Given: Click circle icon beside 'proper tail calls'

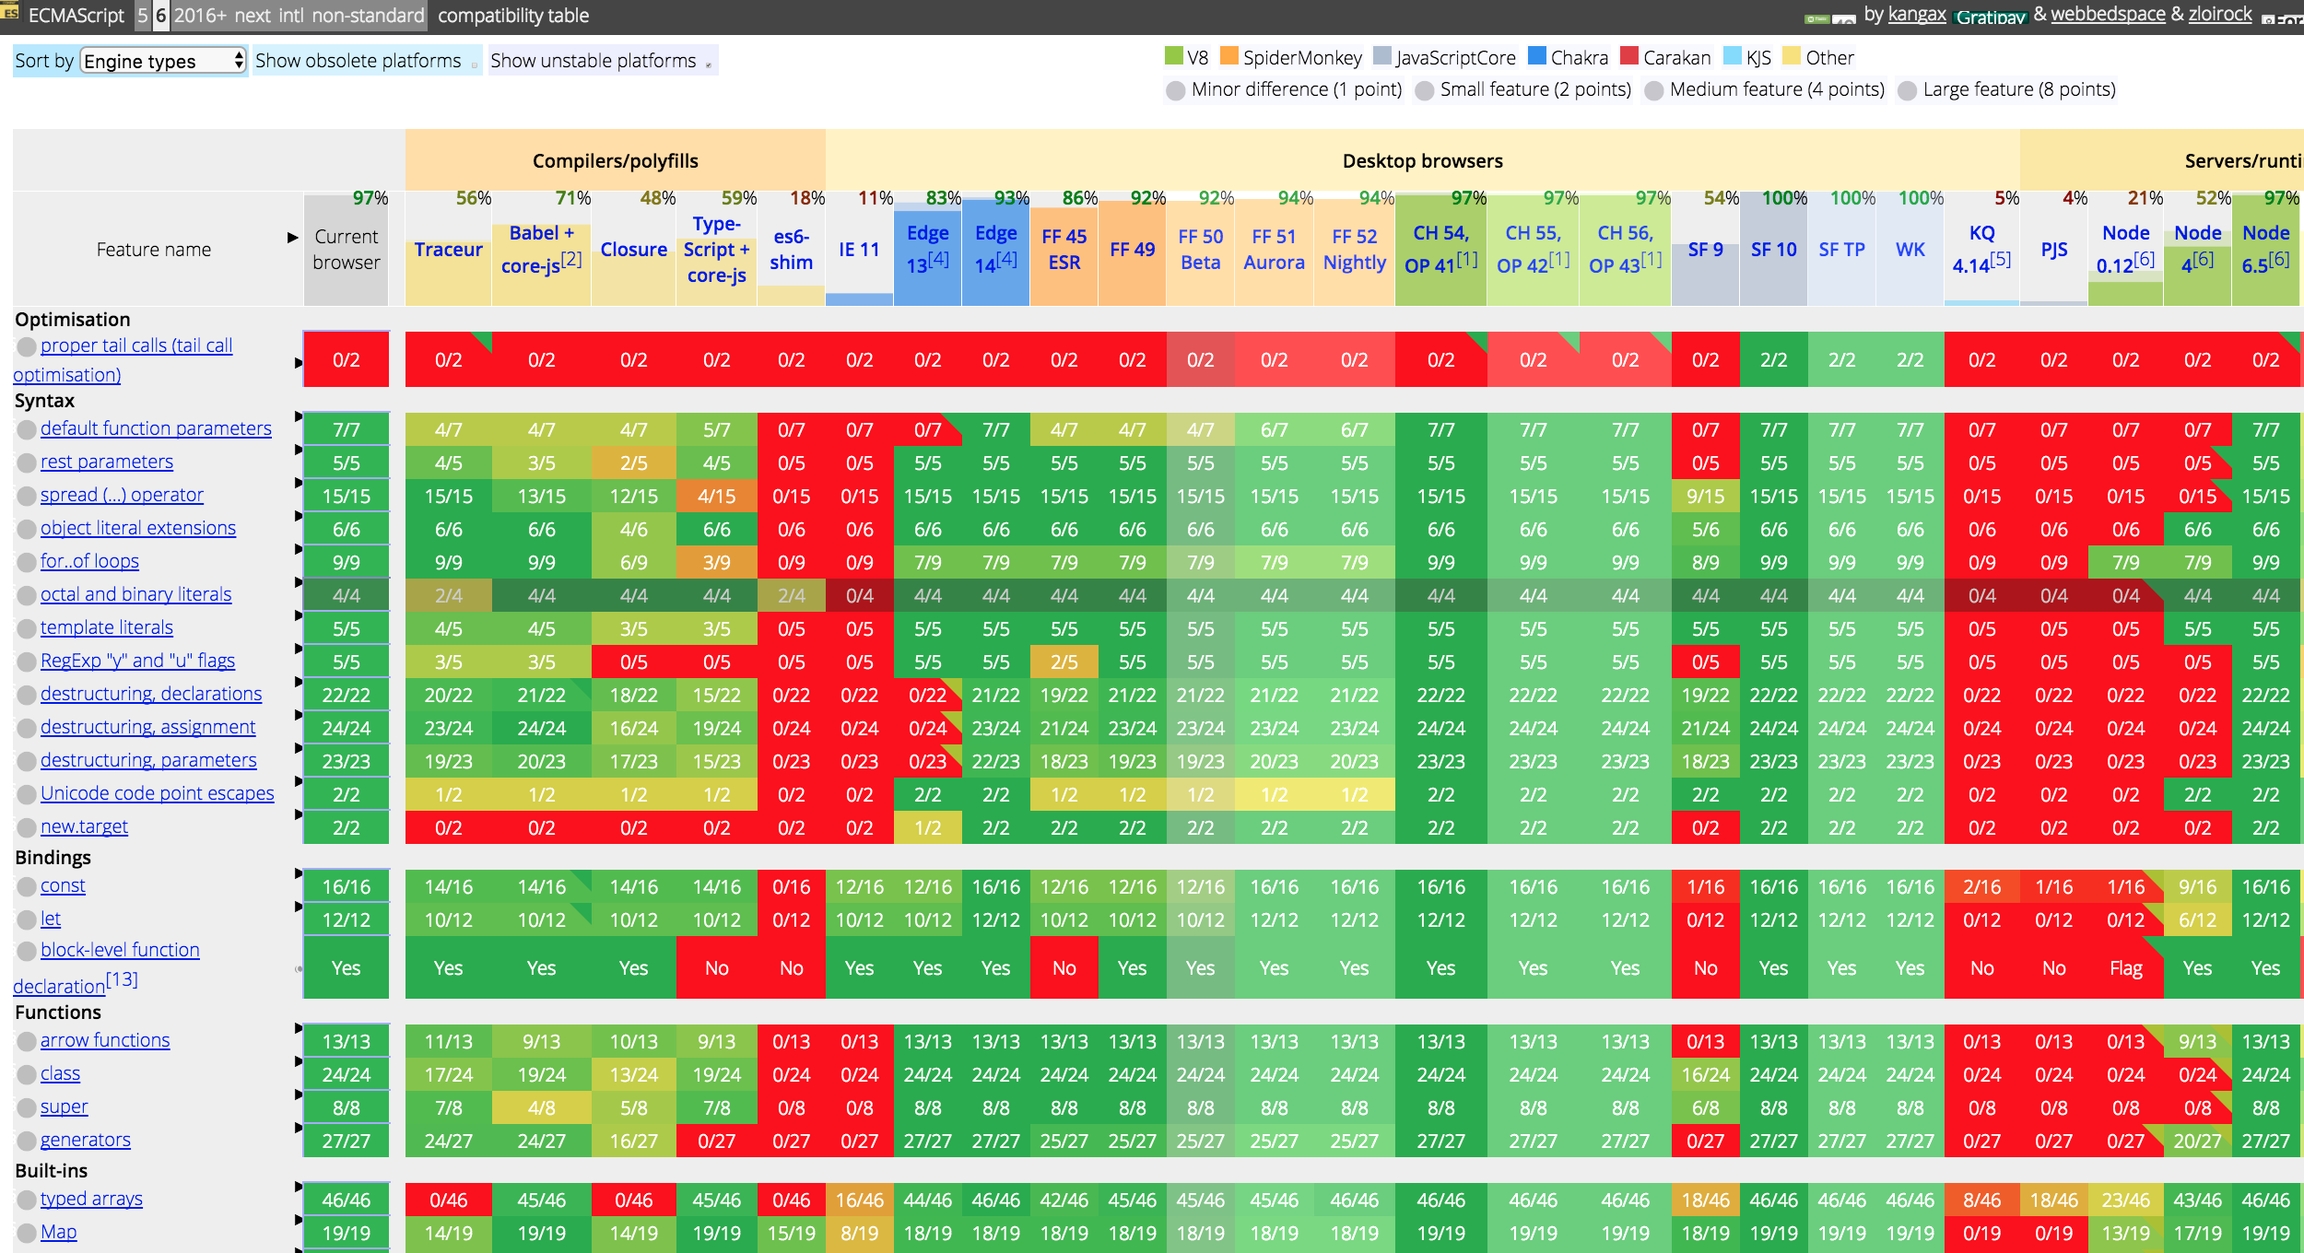Looking at the screenshot, I should 26,346.
